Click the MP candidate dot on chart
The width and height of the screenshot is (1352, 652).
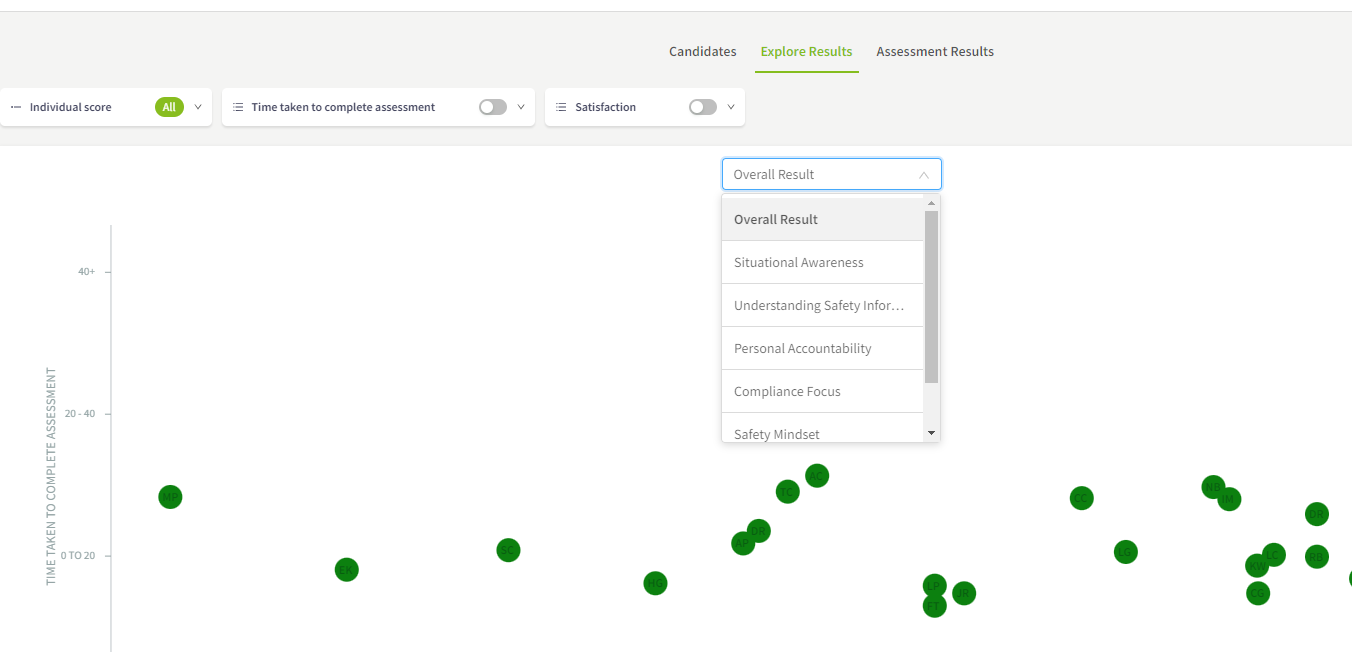(x=170, y=497)
